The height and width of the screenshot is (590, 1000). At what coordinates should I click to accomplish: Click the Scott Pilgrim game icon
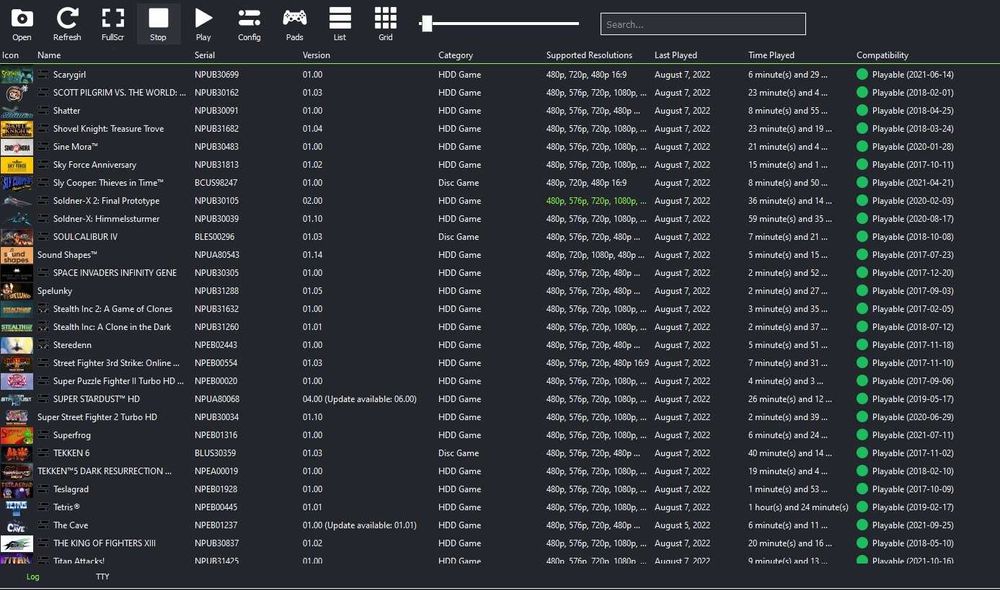tap(17, 92)
